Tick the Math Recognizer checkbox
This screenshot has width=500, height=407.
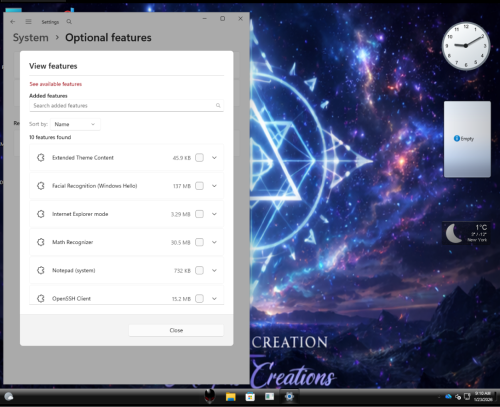[199, 242]
